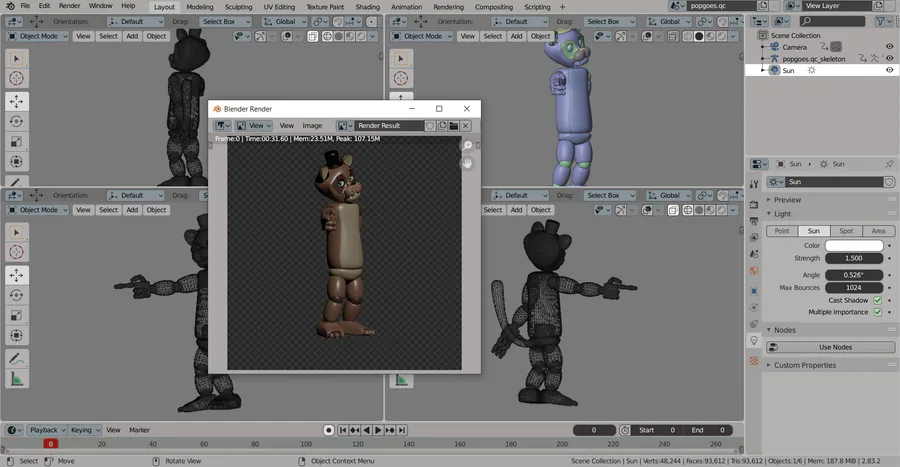Image resolution: width=900 pixels, height=467 pixels.
Task: Click the zoom icon in Blender Render window
Action: 468,146
